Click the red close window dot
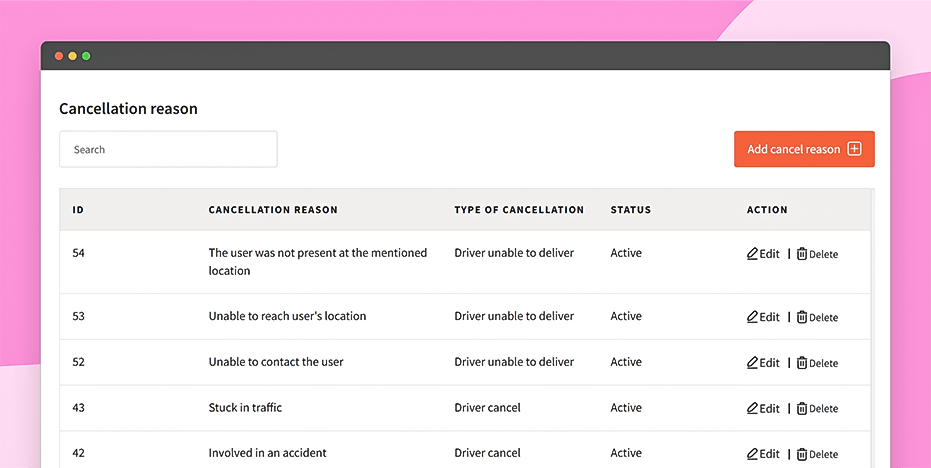 click(x=59, y=56)
